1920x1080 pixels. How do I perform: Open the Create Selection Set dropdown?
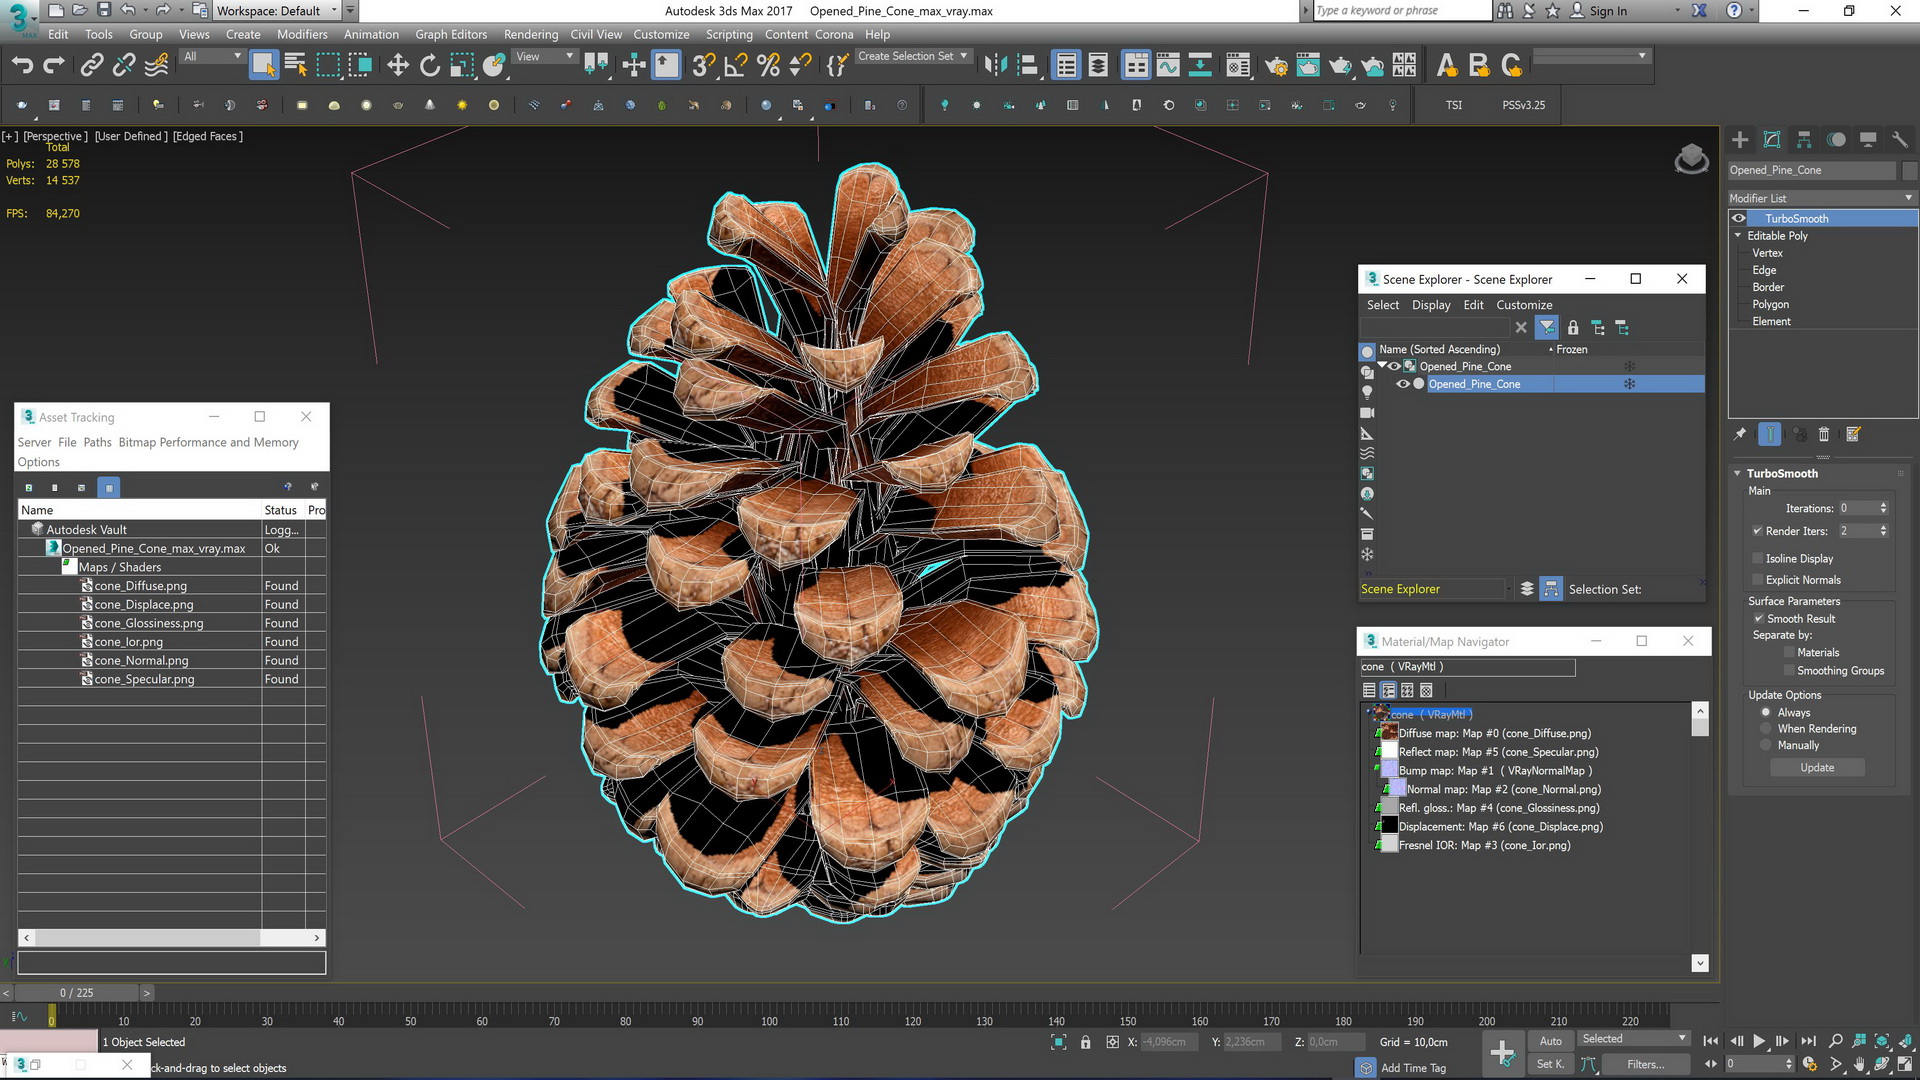coord(964,56)
